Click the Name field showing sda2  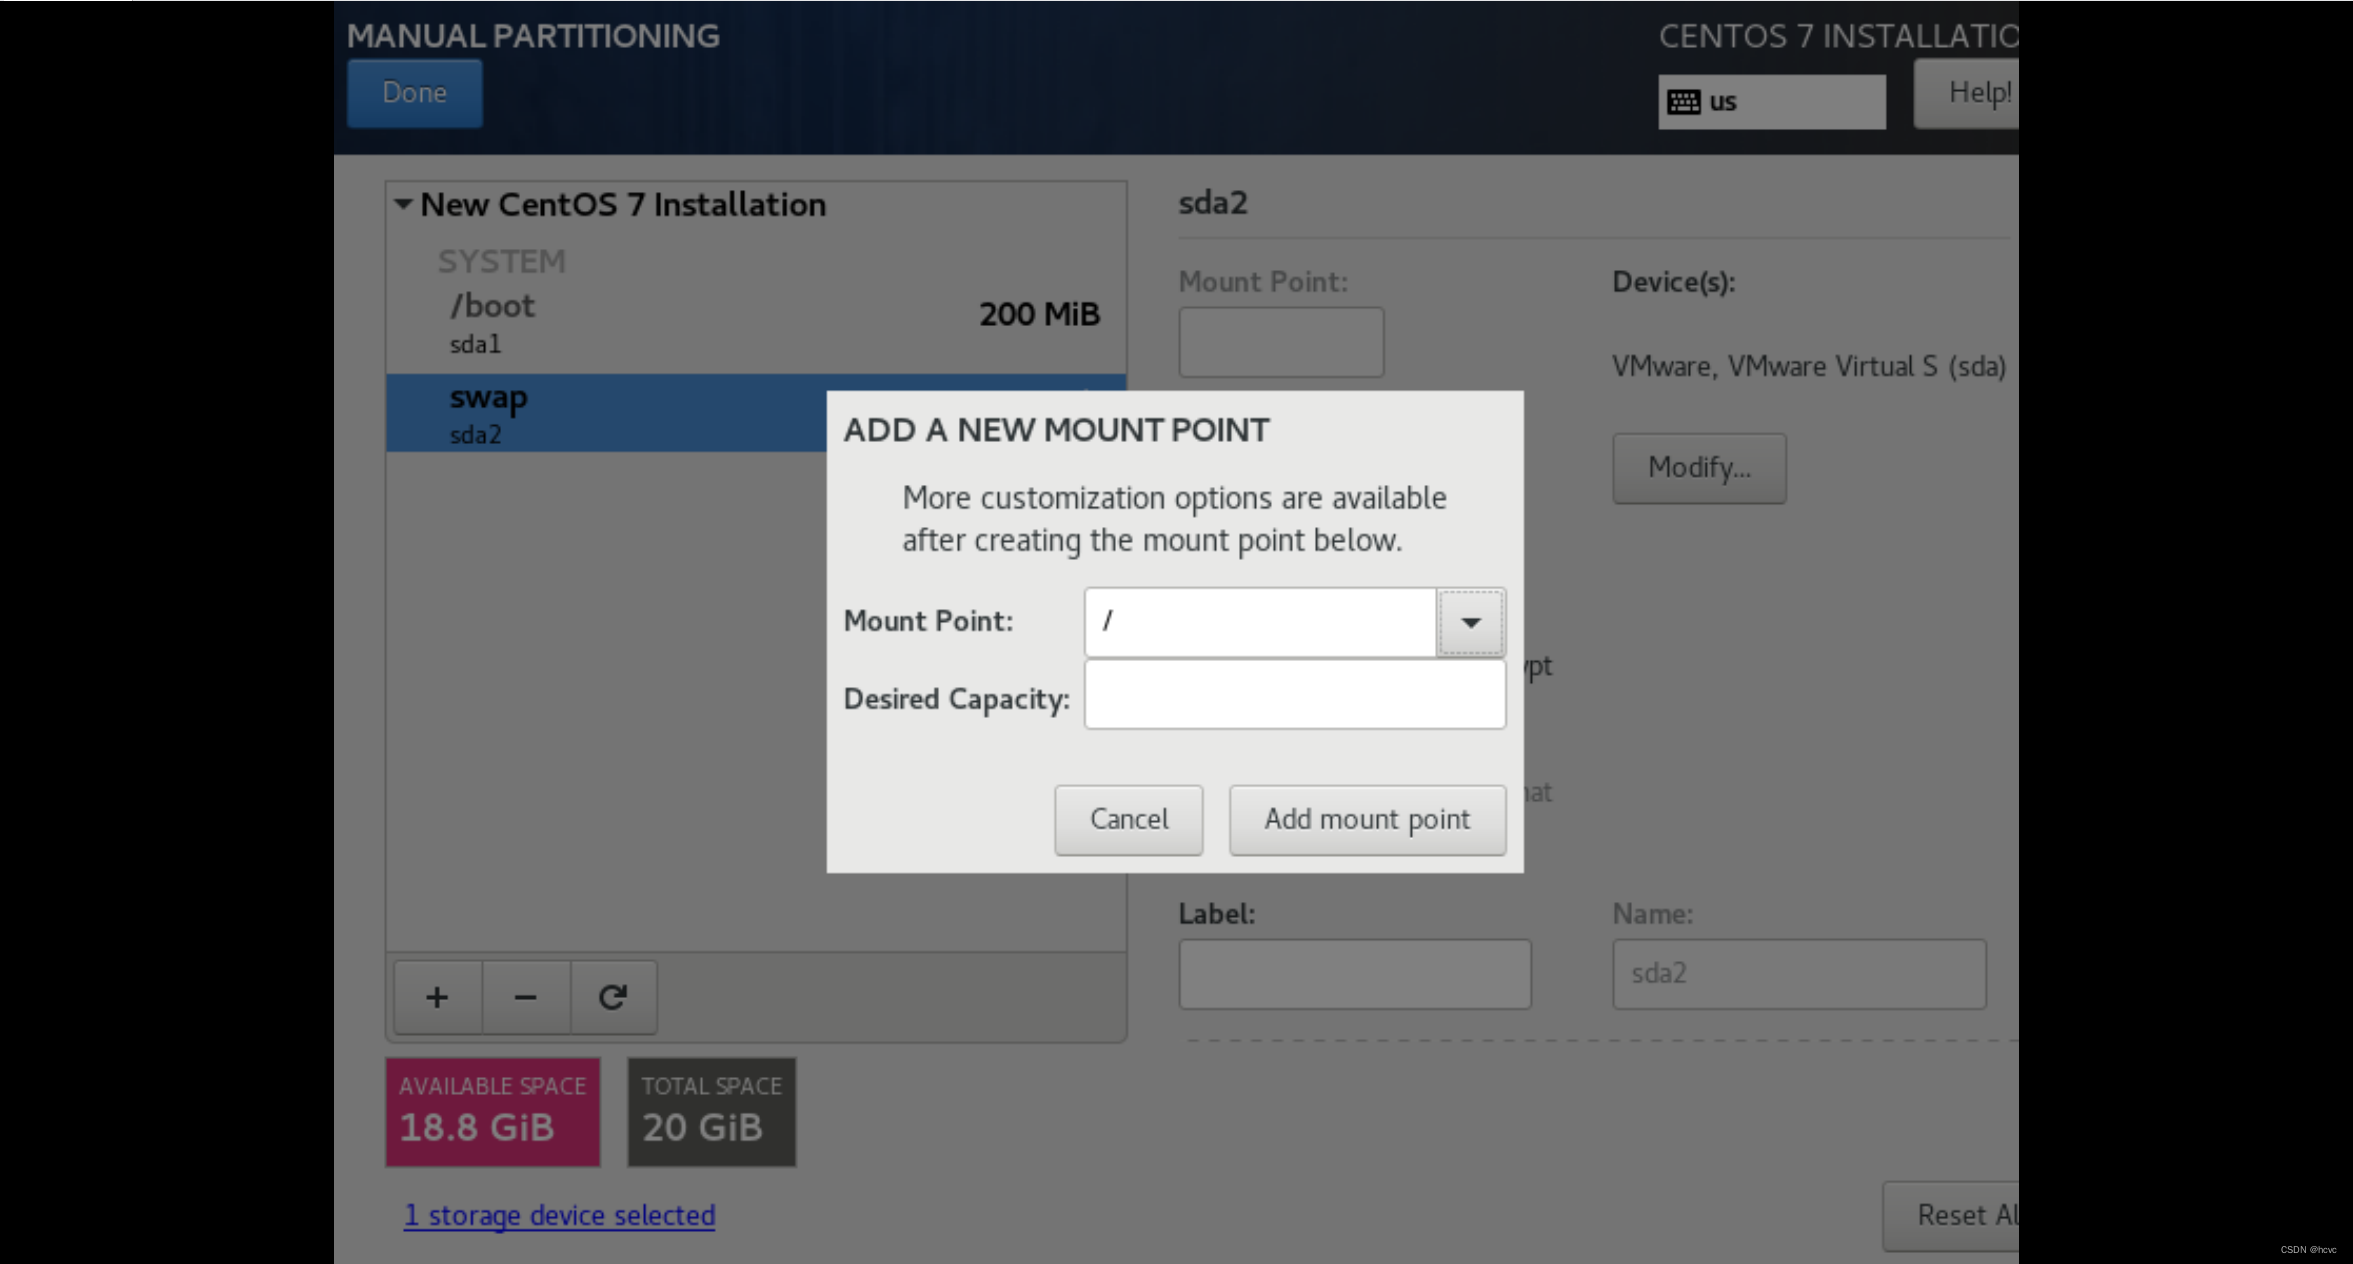(1799, 974)
